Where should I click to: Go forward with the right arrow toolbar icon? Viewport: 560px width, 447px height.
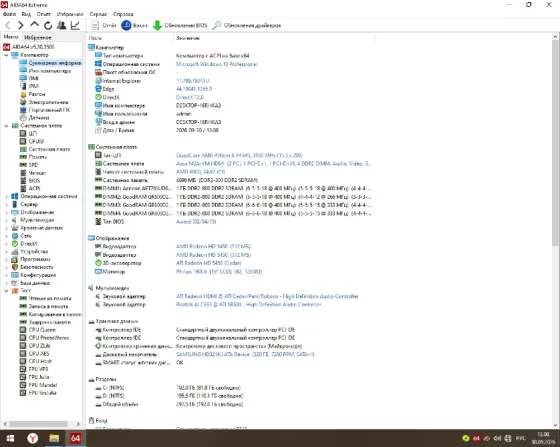[x=21, y=25]
